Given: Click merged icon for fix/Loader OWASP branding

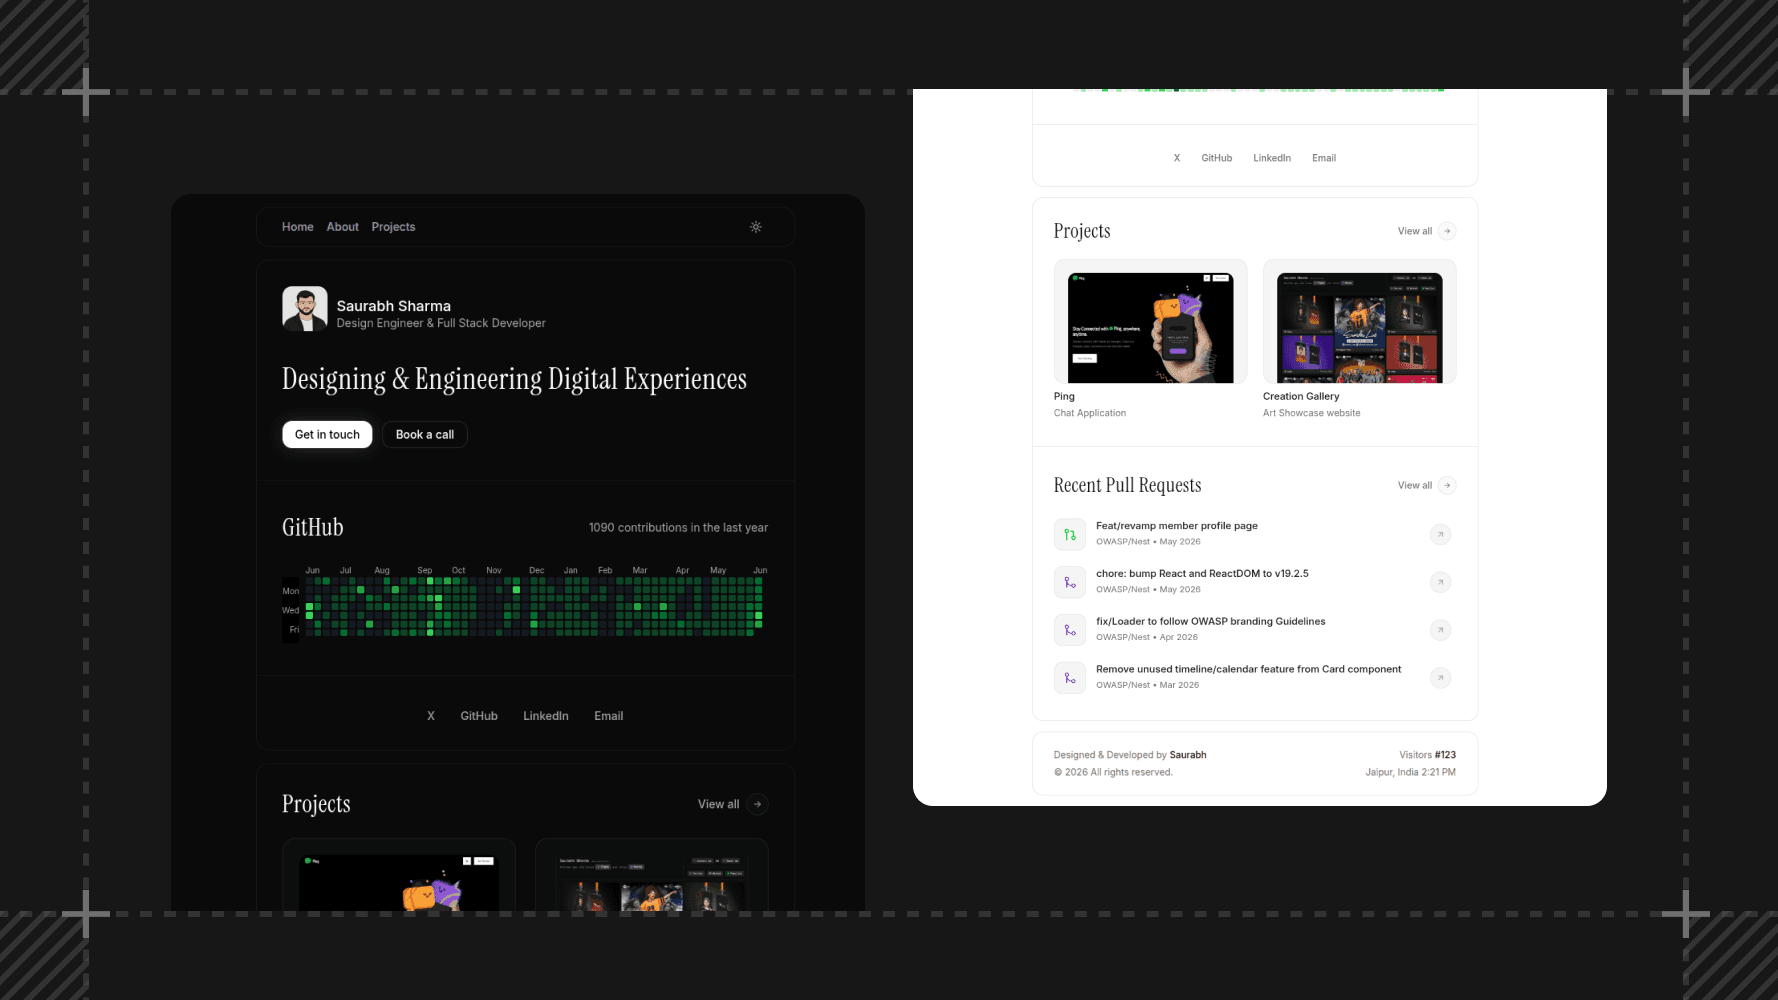Looking at the screenshot, I should click(x=1070, y=630).
